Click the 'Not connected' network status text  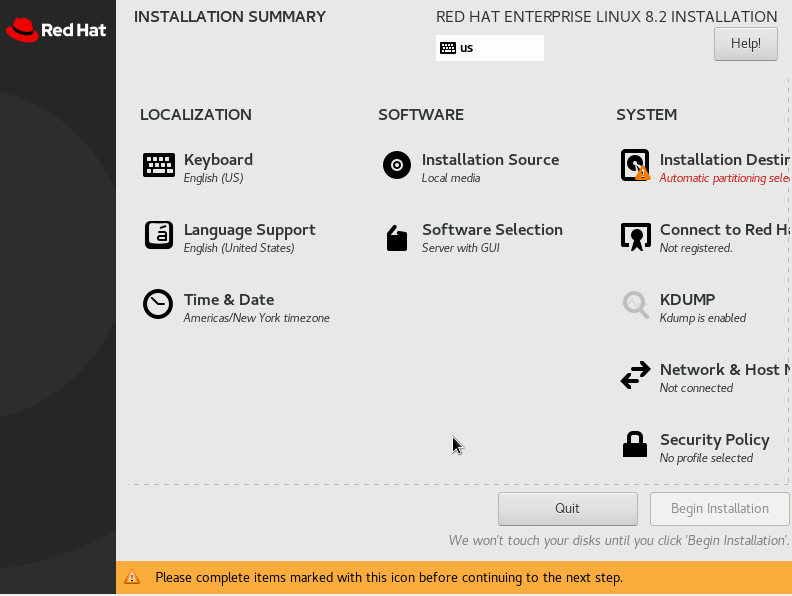tap(696, 388)
